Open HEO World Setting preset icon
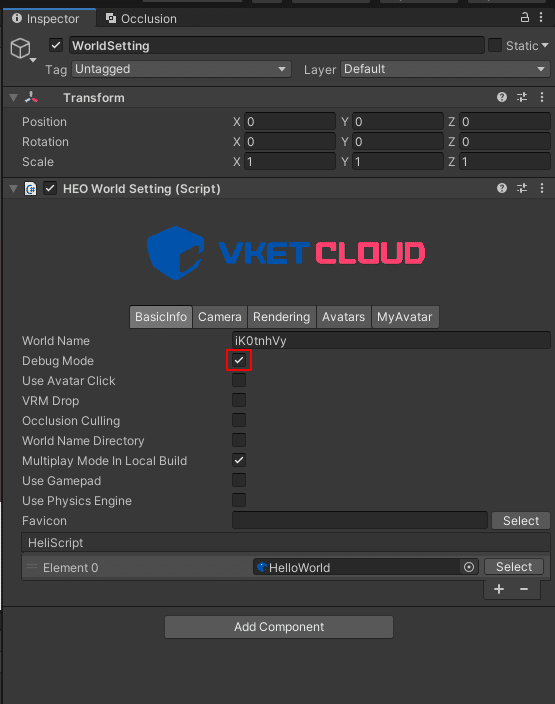The image size is (555, 704). tap(522, 188)
